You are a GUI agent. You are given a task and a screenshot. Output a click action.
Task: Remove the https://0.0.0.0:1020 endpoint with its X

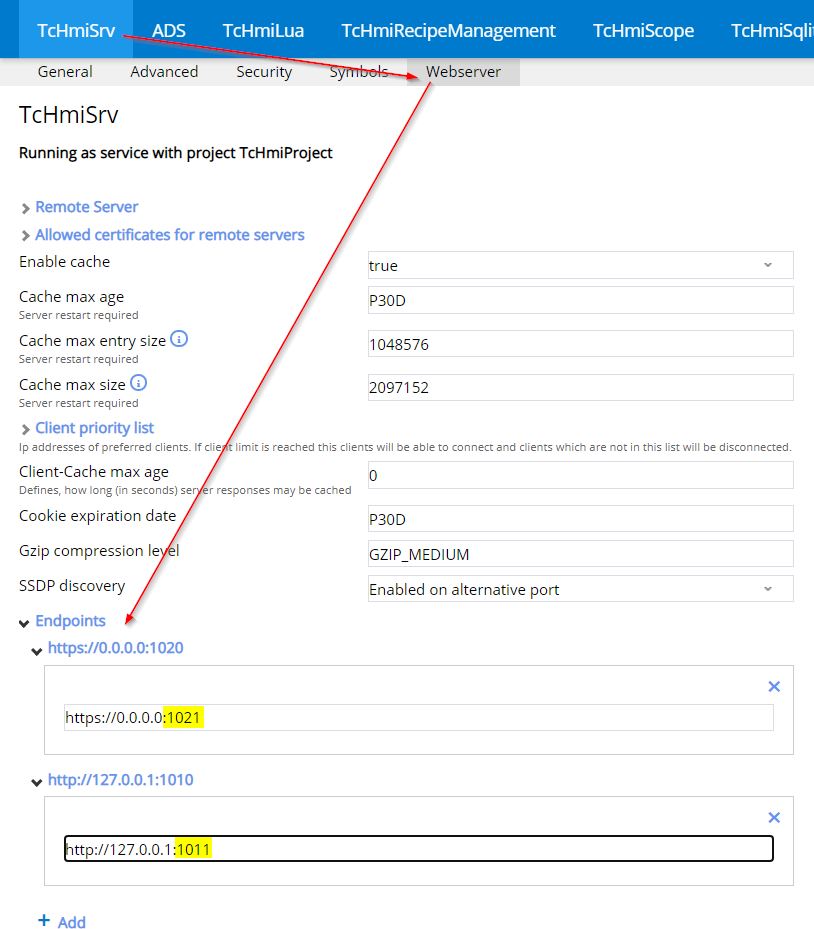[774, 687]
